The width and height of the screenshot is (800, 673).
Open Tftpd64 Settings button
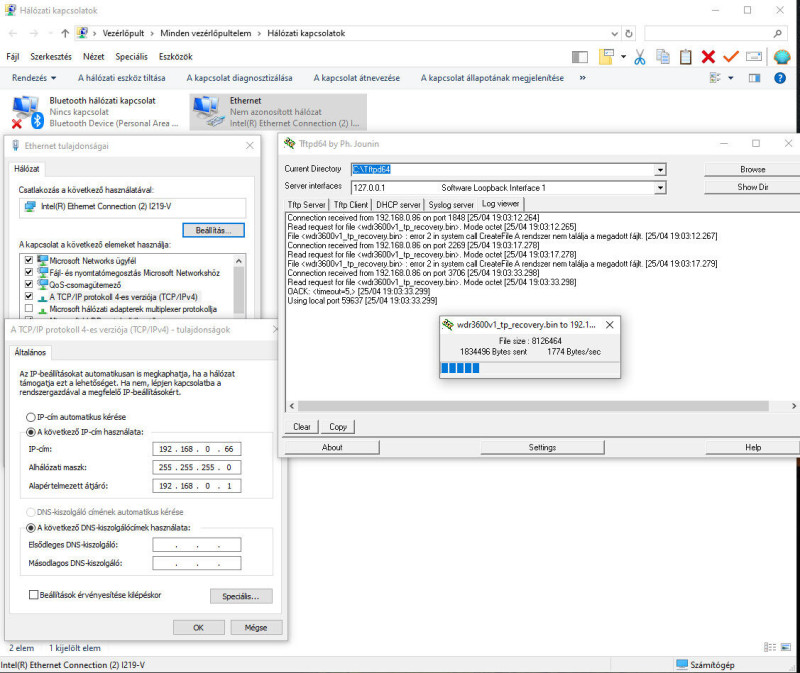coord(542,447)
